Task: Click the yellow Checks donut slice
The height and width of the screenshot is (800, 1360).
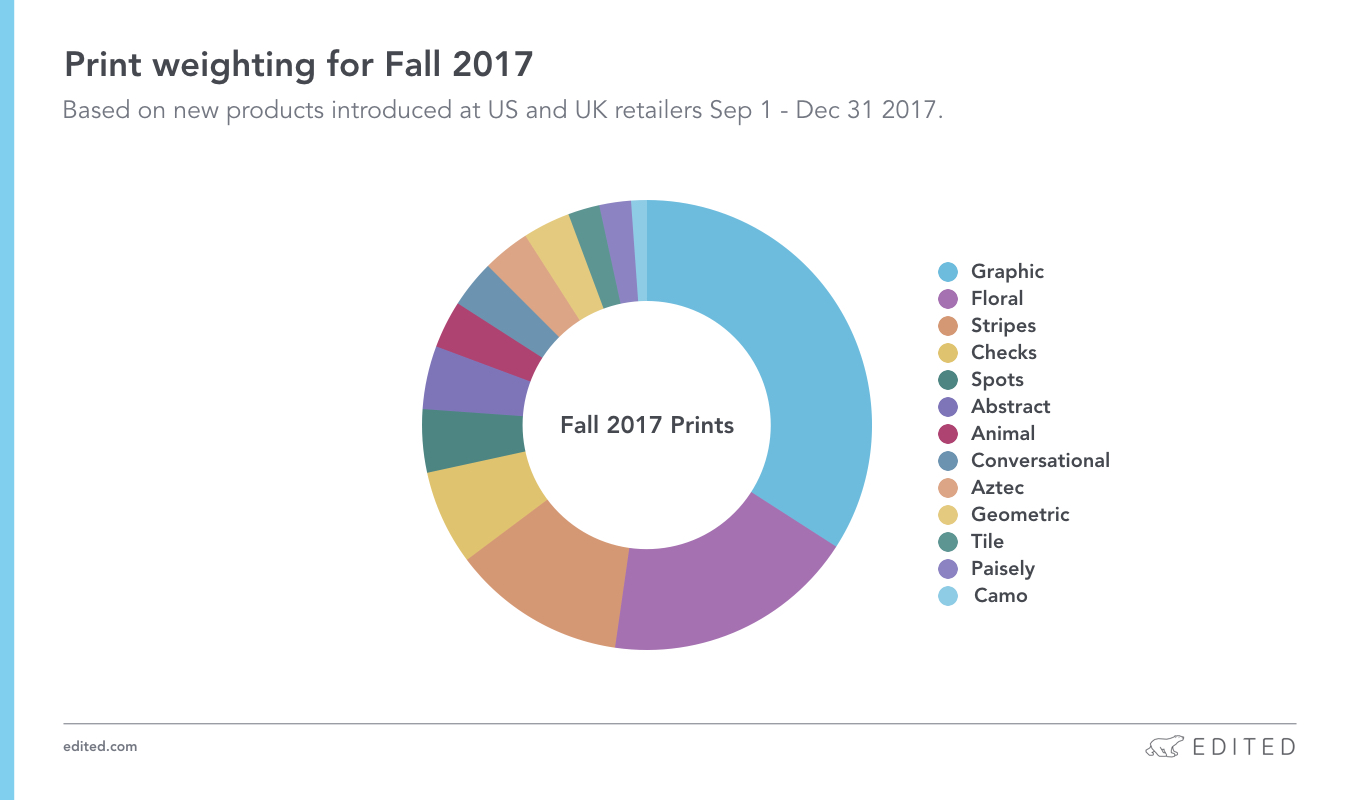Action: [x=480, y=503]
